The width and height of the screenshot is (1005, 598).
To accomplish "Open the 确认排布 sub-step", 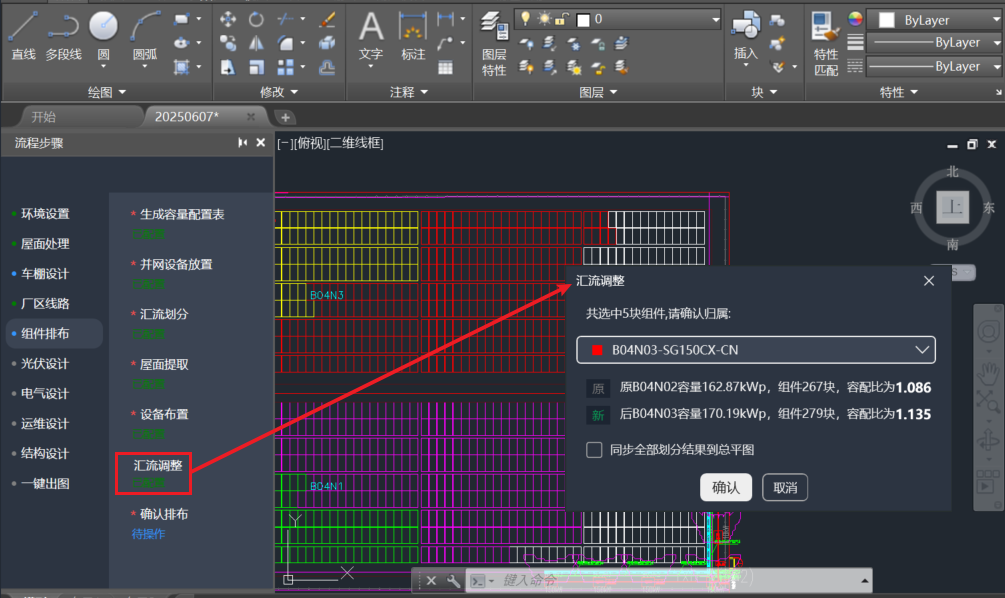I will coord(164,514).
